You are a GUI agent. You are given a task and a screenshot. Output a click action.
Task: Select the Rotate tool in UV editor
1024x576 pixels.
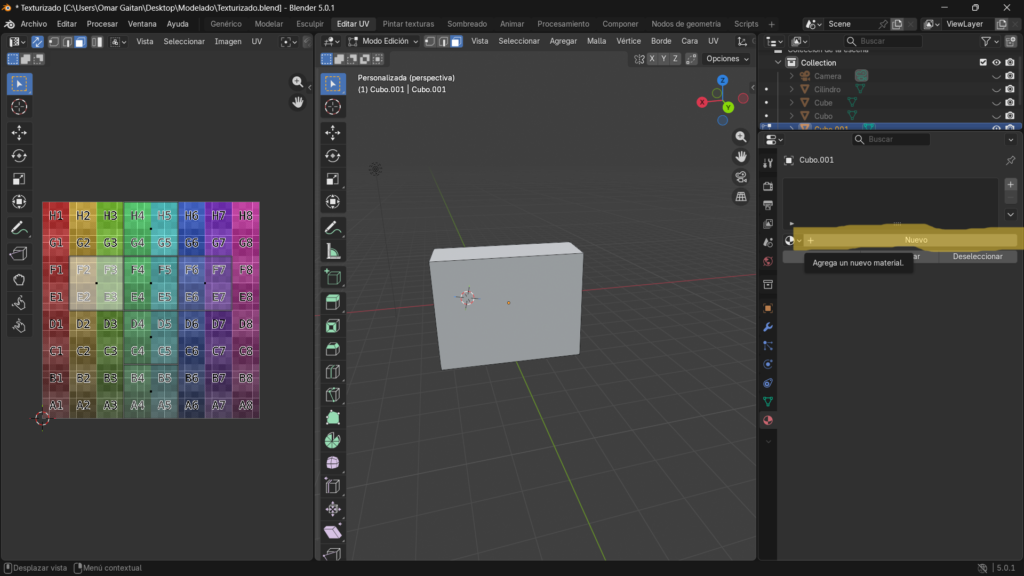[19, 155]
